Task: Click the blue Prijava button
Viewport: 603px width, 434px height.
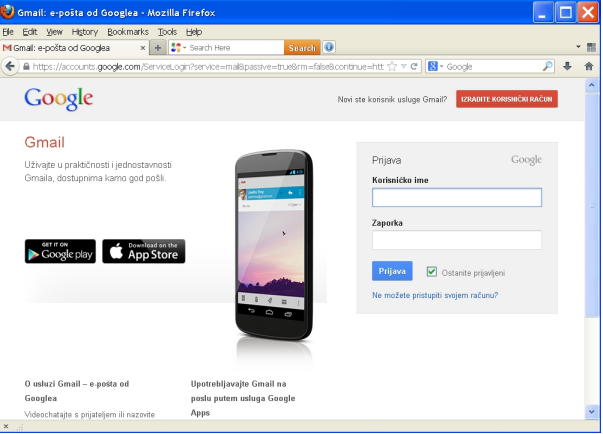Action: (x=392, y=271)
